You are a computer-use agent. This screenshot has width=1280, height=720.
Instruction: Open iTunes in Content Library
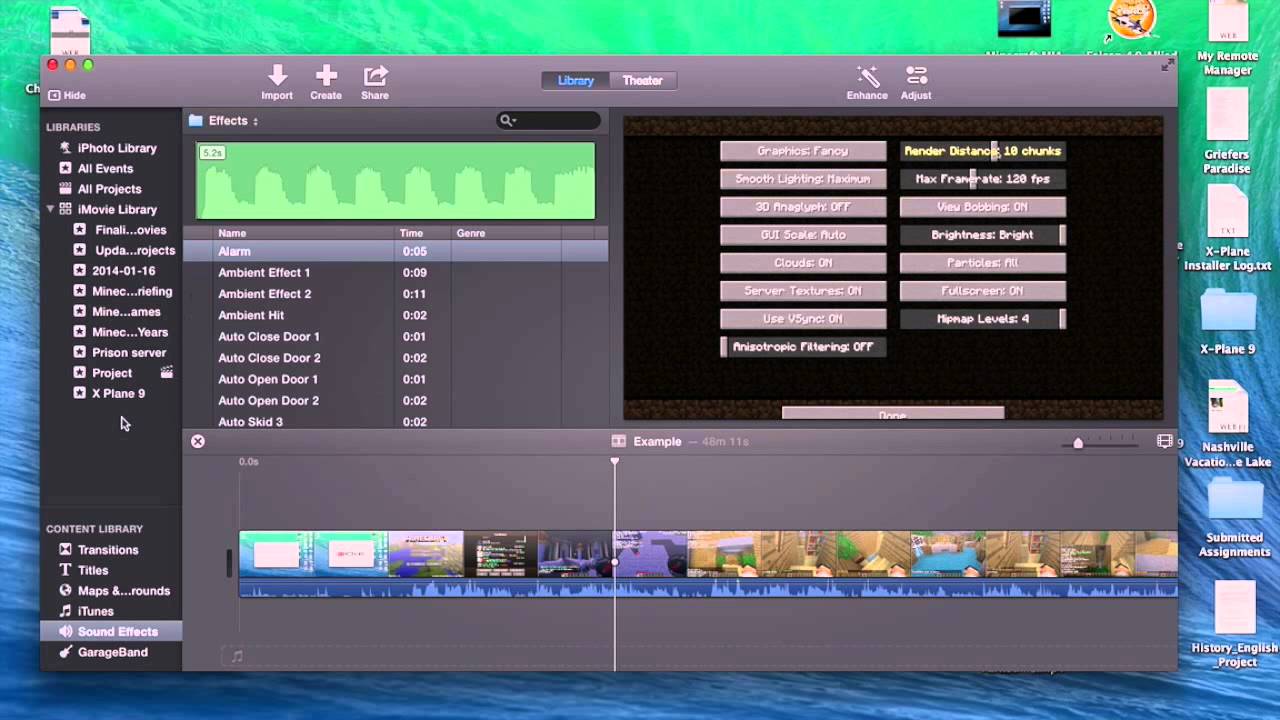click(x=96, y=611)
